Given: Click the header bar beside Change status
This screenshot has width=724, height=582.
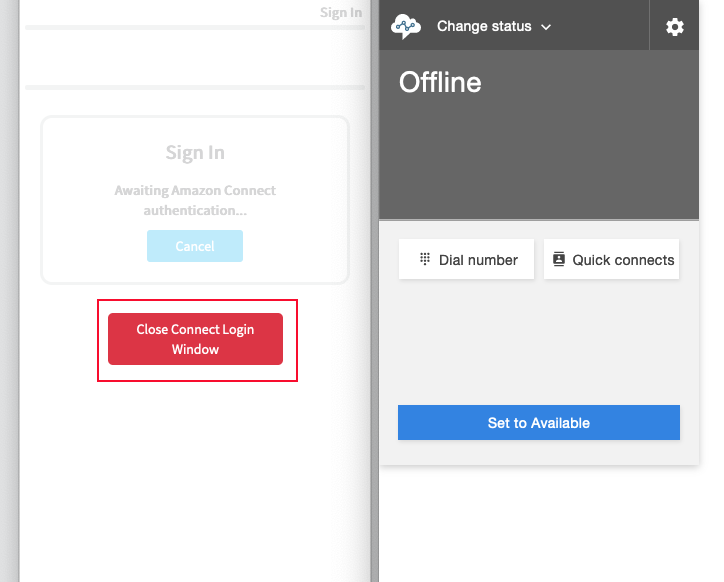Looking at the screenshot, I should click(600, 25).
